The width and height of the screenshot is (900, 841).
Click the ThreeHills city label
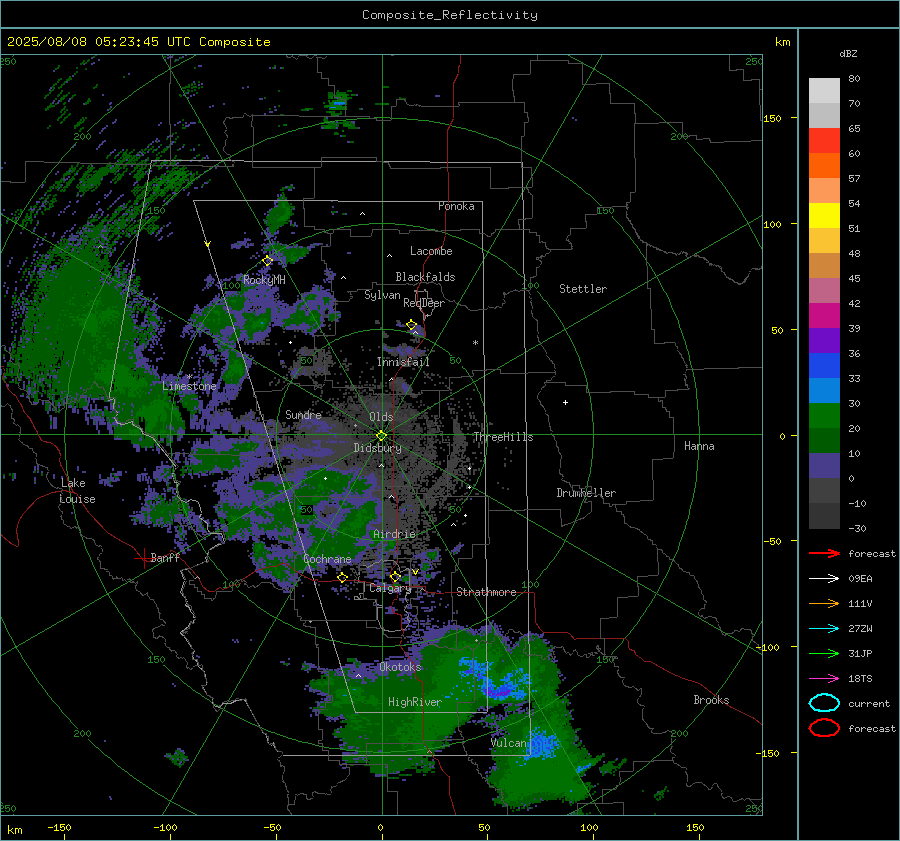tap(503, 437)
